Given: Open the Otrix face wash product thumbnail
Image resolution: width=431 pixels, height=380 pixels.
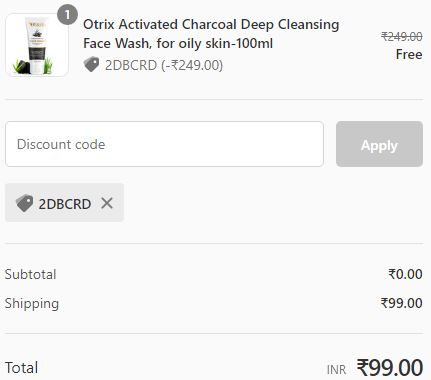Looking at the screenshot, I should point(37,45).
